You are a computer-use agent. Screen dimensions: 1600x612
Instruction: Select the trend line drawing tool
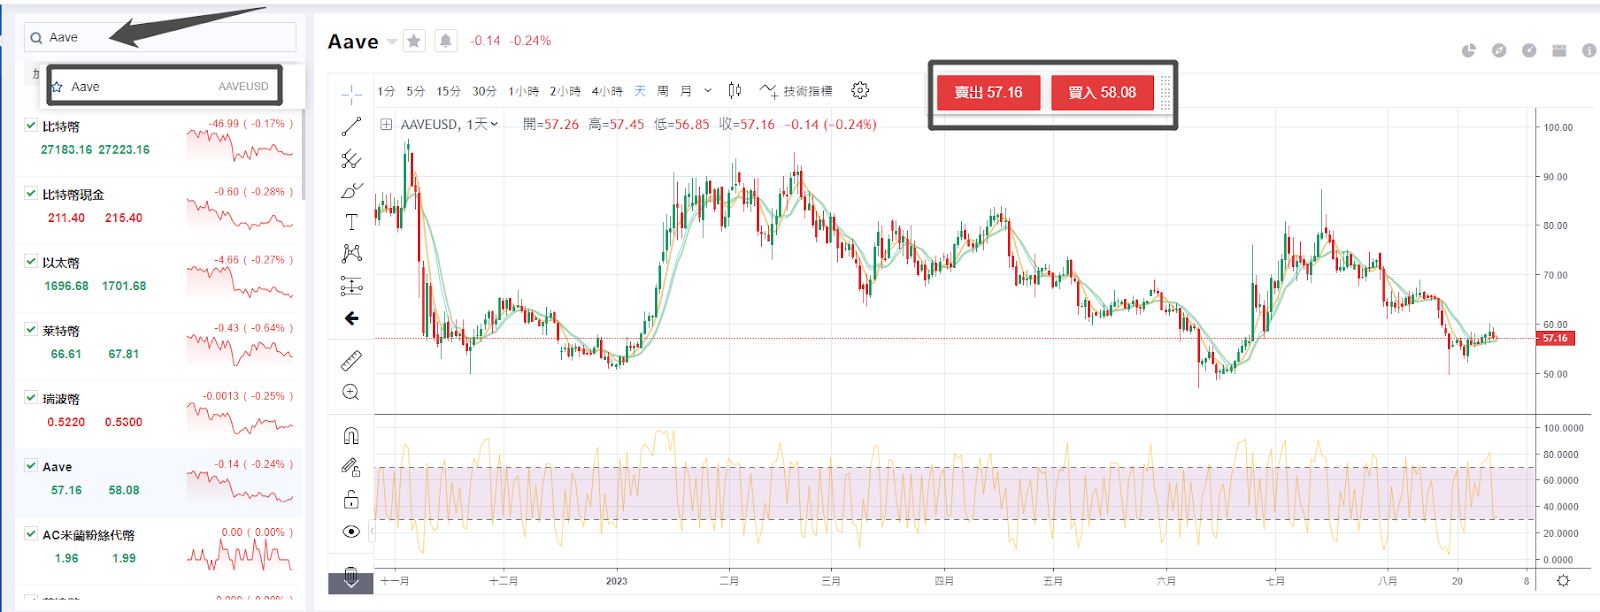point(351,127)
